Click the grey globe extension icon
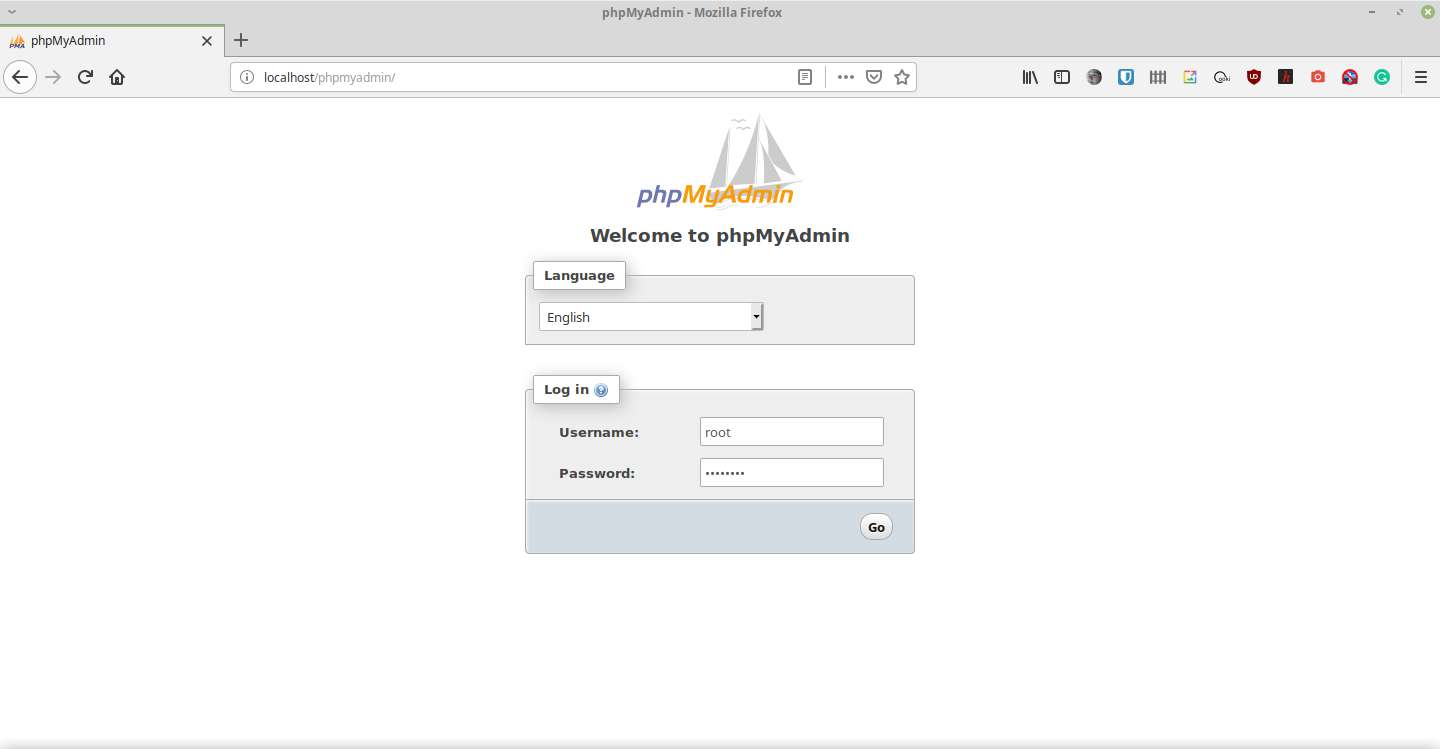Image resolution: width=1440 pixels, height=749 pixels. tap(1094, 77)
